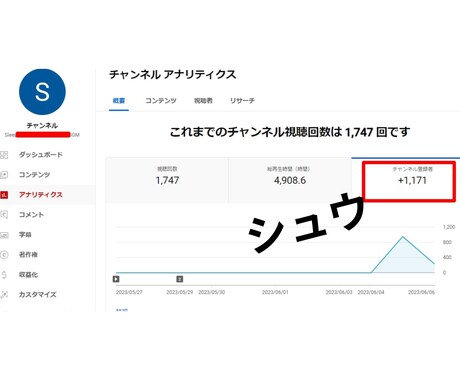
Task: Click the 2023/05/27 date label
Action: point(129,292)
